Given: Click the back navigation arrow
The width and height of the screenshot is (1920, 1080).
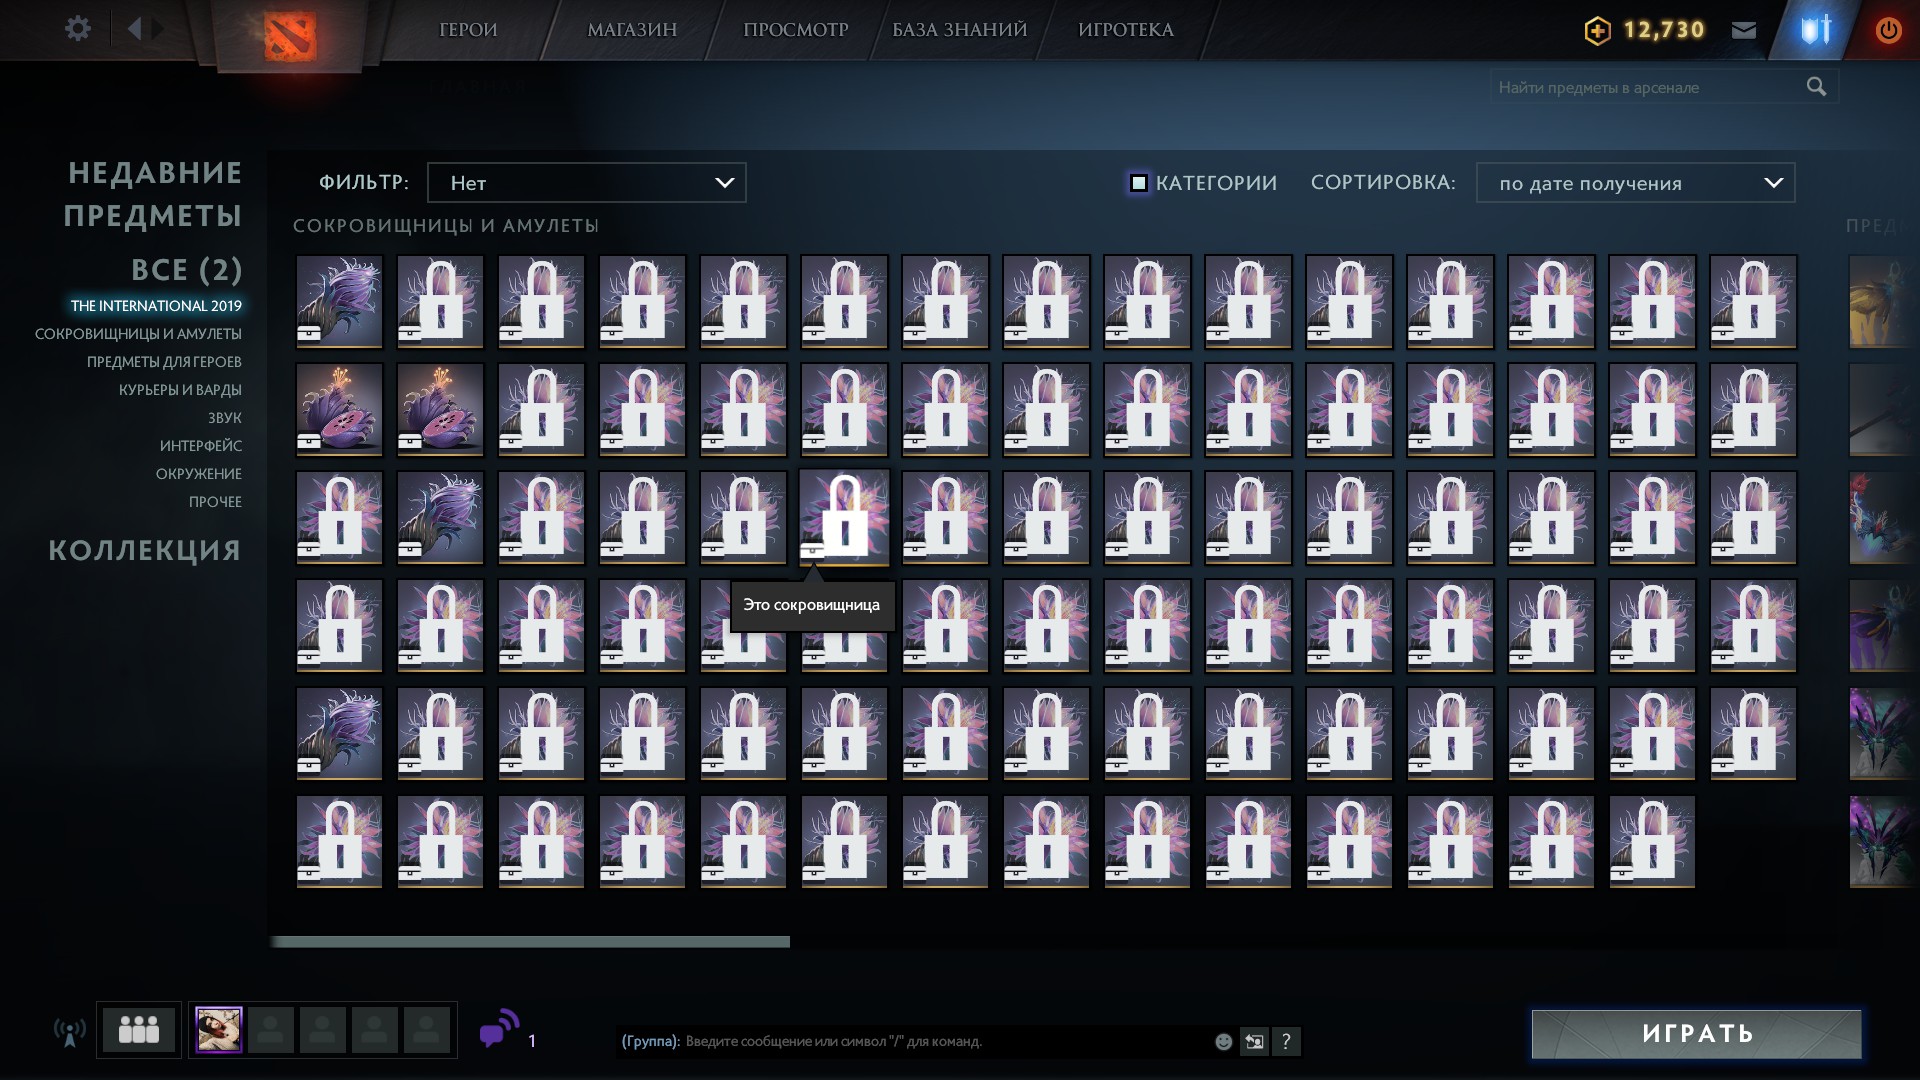Looking at the screenshot, I should pos(135,29).
